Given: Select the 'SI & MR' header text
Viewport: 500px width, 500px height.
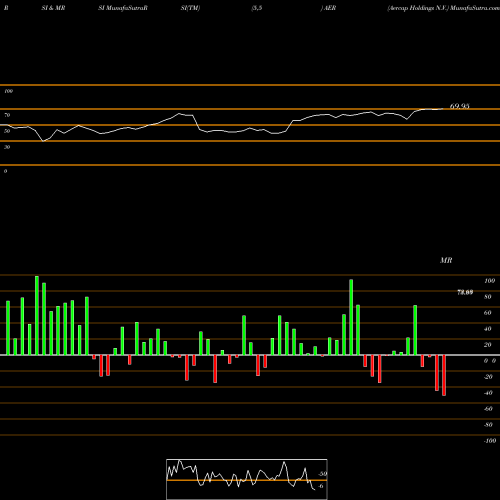Looking at the screenshot, I should [x=53, y=8].
